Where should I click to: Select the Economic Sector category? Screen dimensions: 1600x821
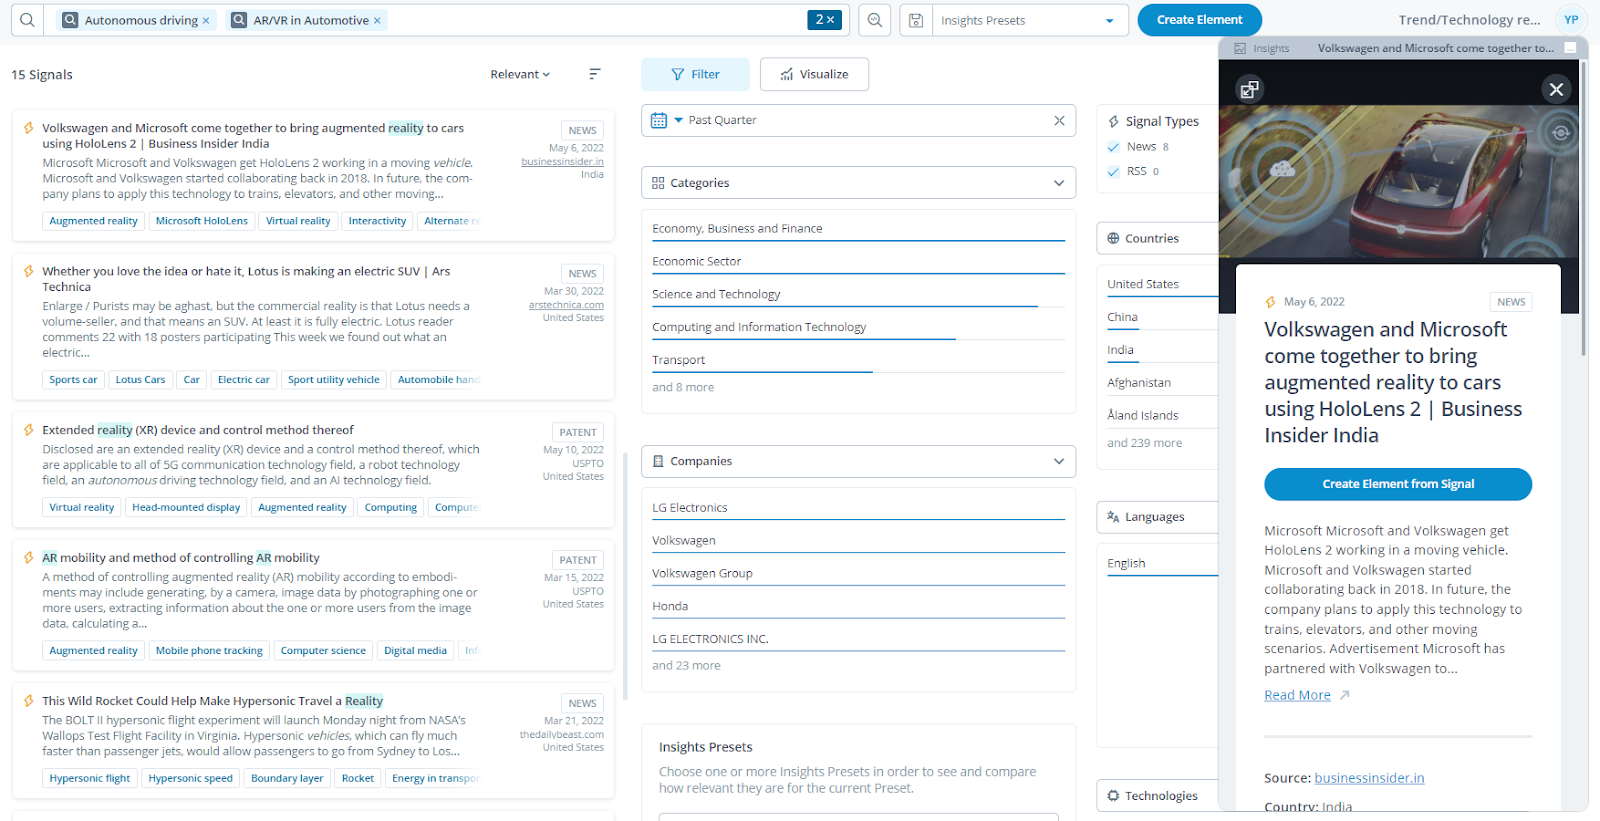pyautogui.click(x=858, y=262)
